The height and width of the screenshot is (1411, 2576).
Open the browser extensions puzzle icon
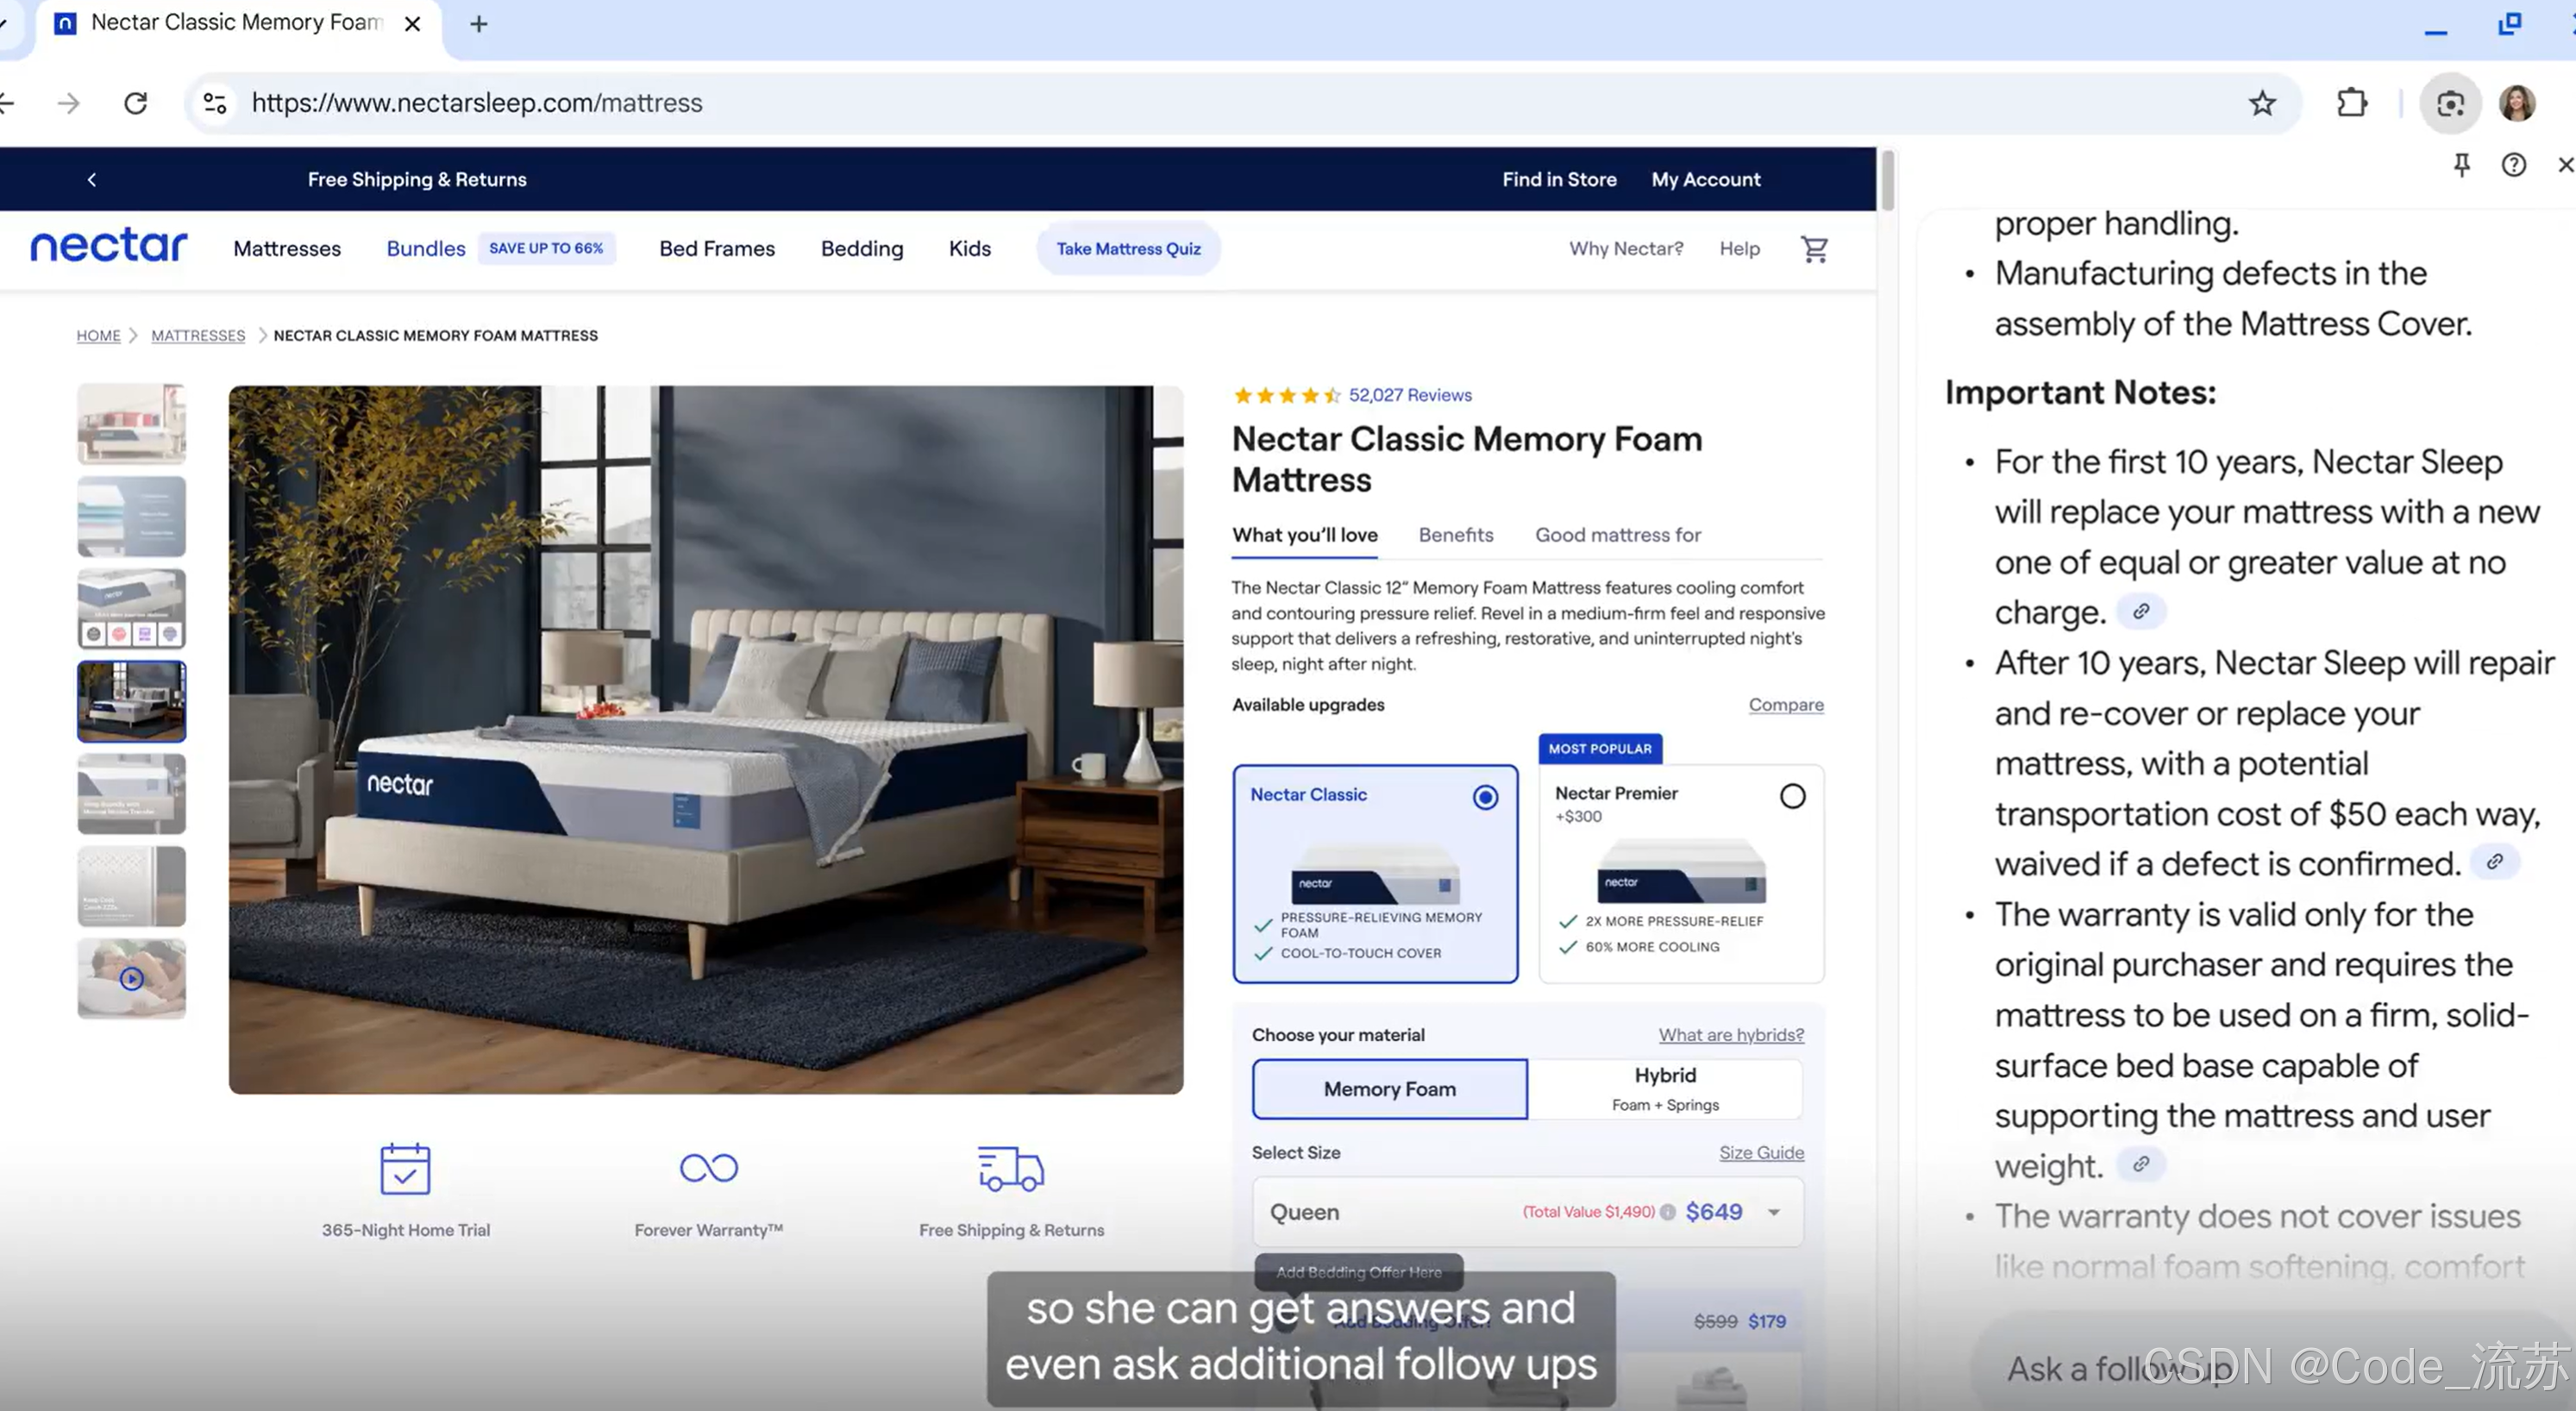pos(2352,103)
